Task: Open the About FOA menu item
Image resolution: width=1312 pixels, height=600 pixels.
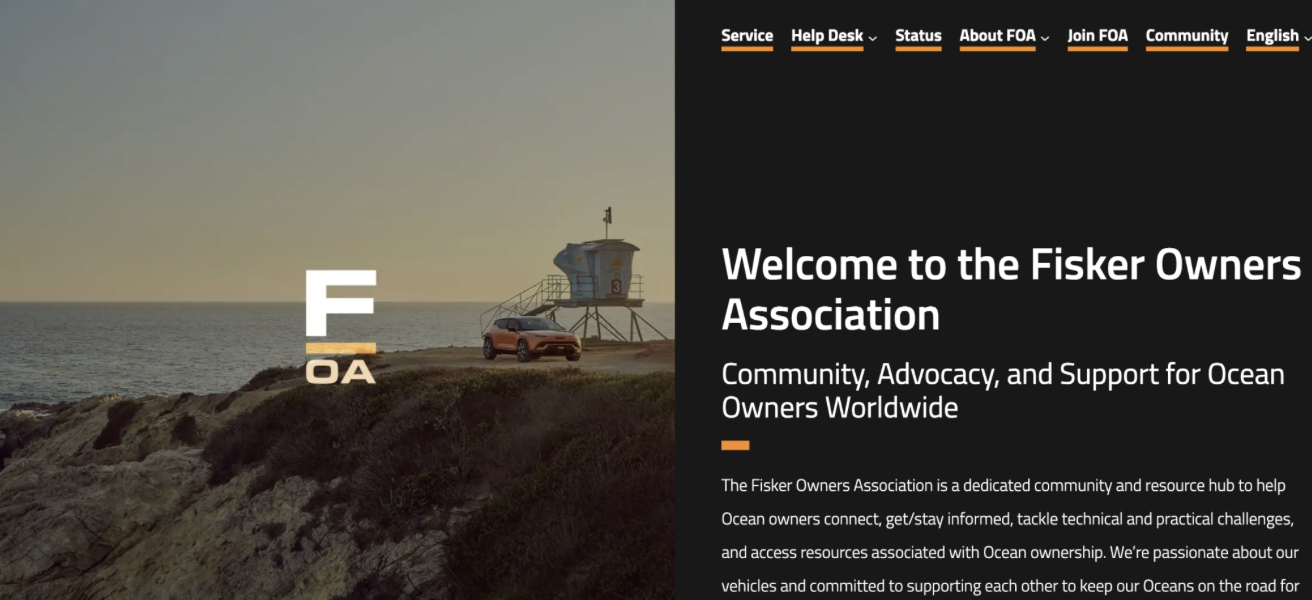Action: [x=997, y=36]
